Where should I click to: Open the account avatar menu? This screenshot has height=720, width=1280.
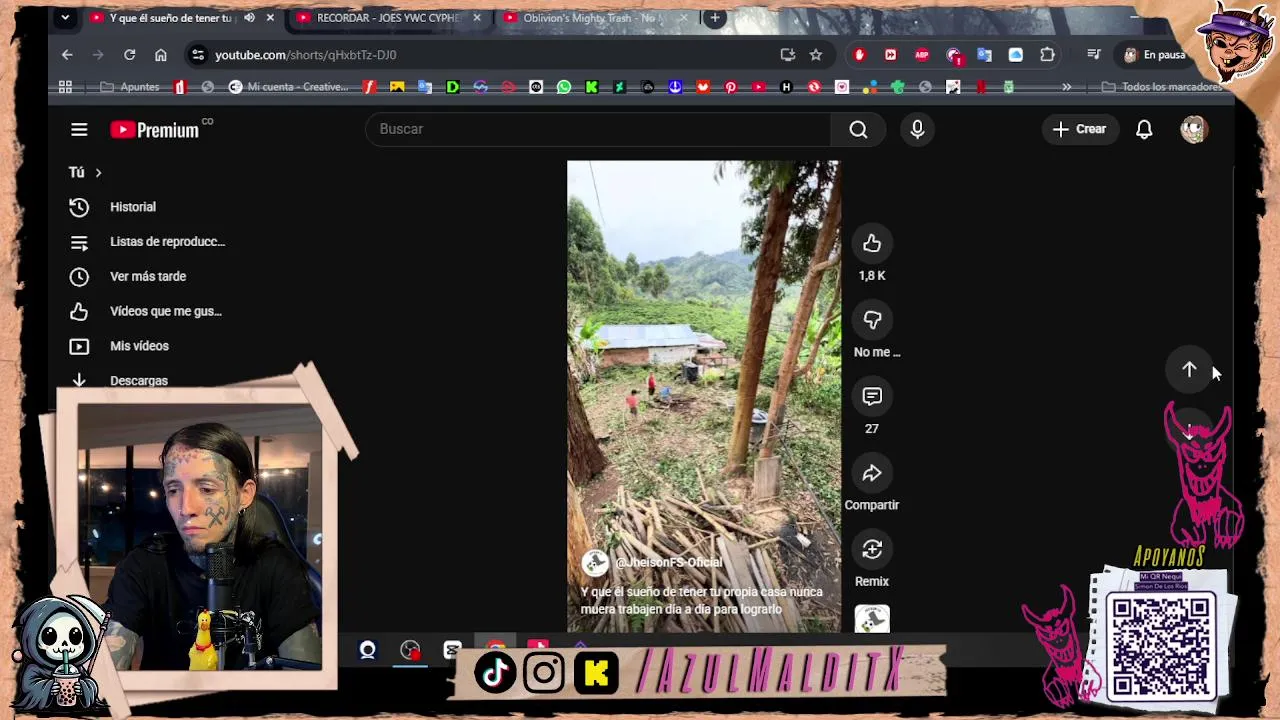1194,129
